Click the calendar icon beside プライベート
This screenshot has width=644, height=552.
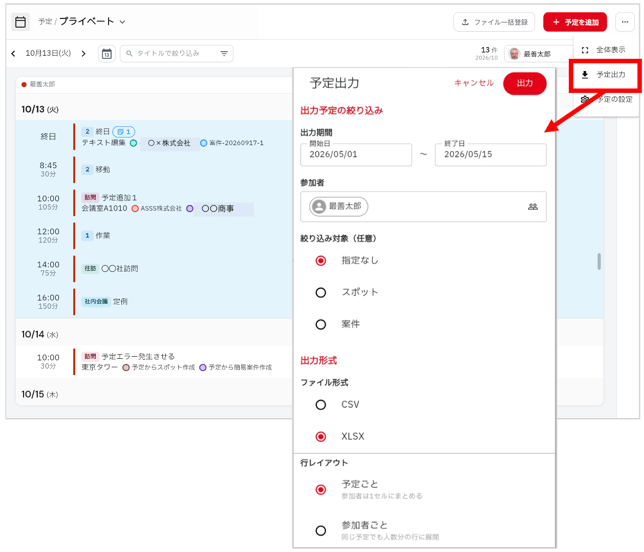[20, 22]
